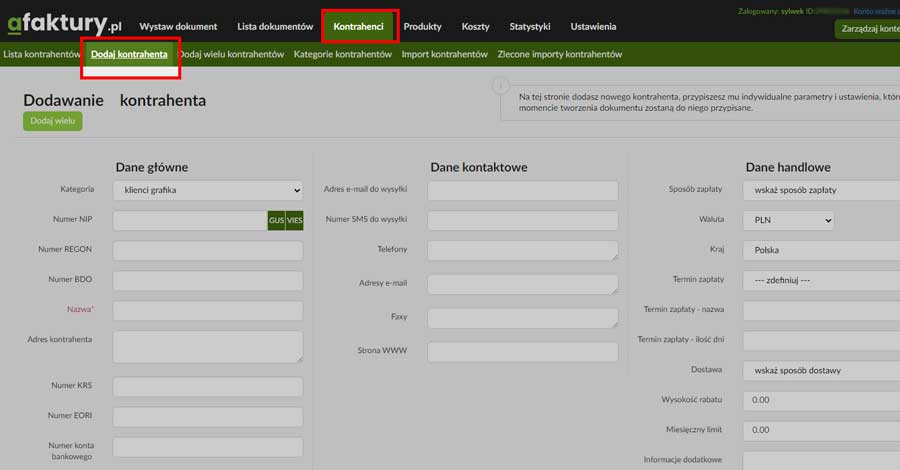Viewport: 900px width, 470px height.
Task: Open the Waluta PLN dropdown
Action: click(787, 220)
